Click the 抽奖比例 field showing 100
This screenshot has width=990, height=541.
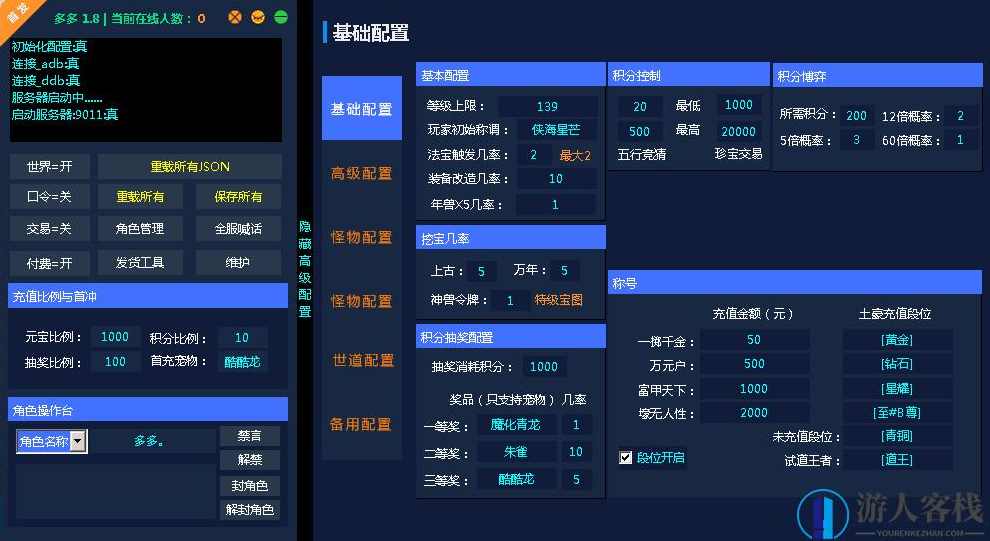115,362
